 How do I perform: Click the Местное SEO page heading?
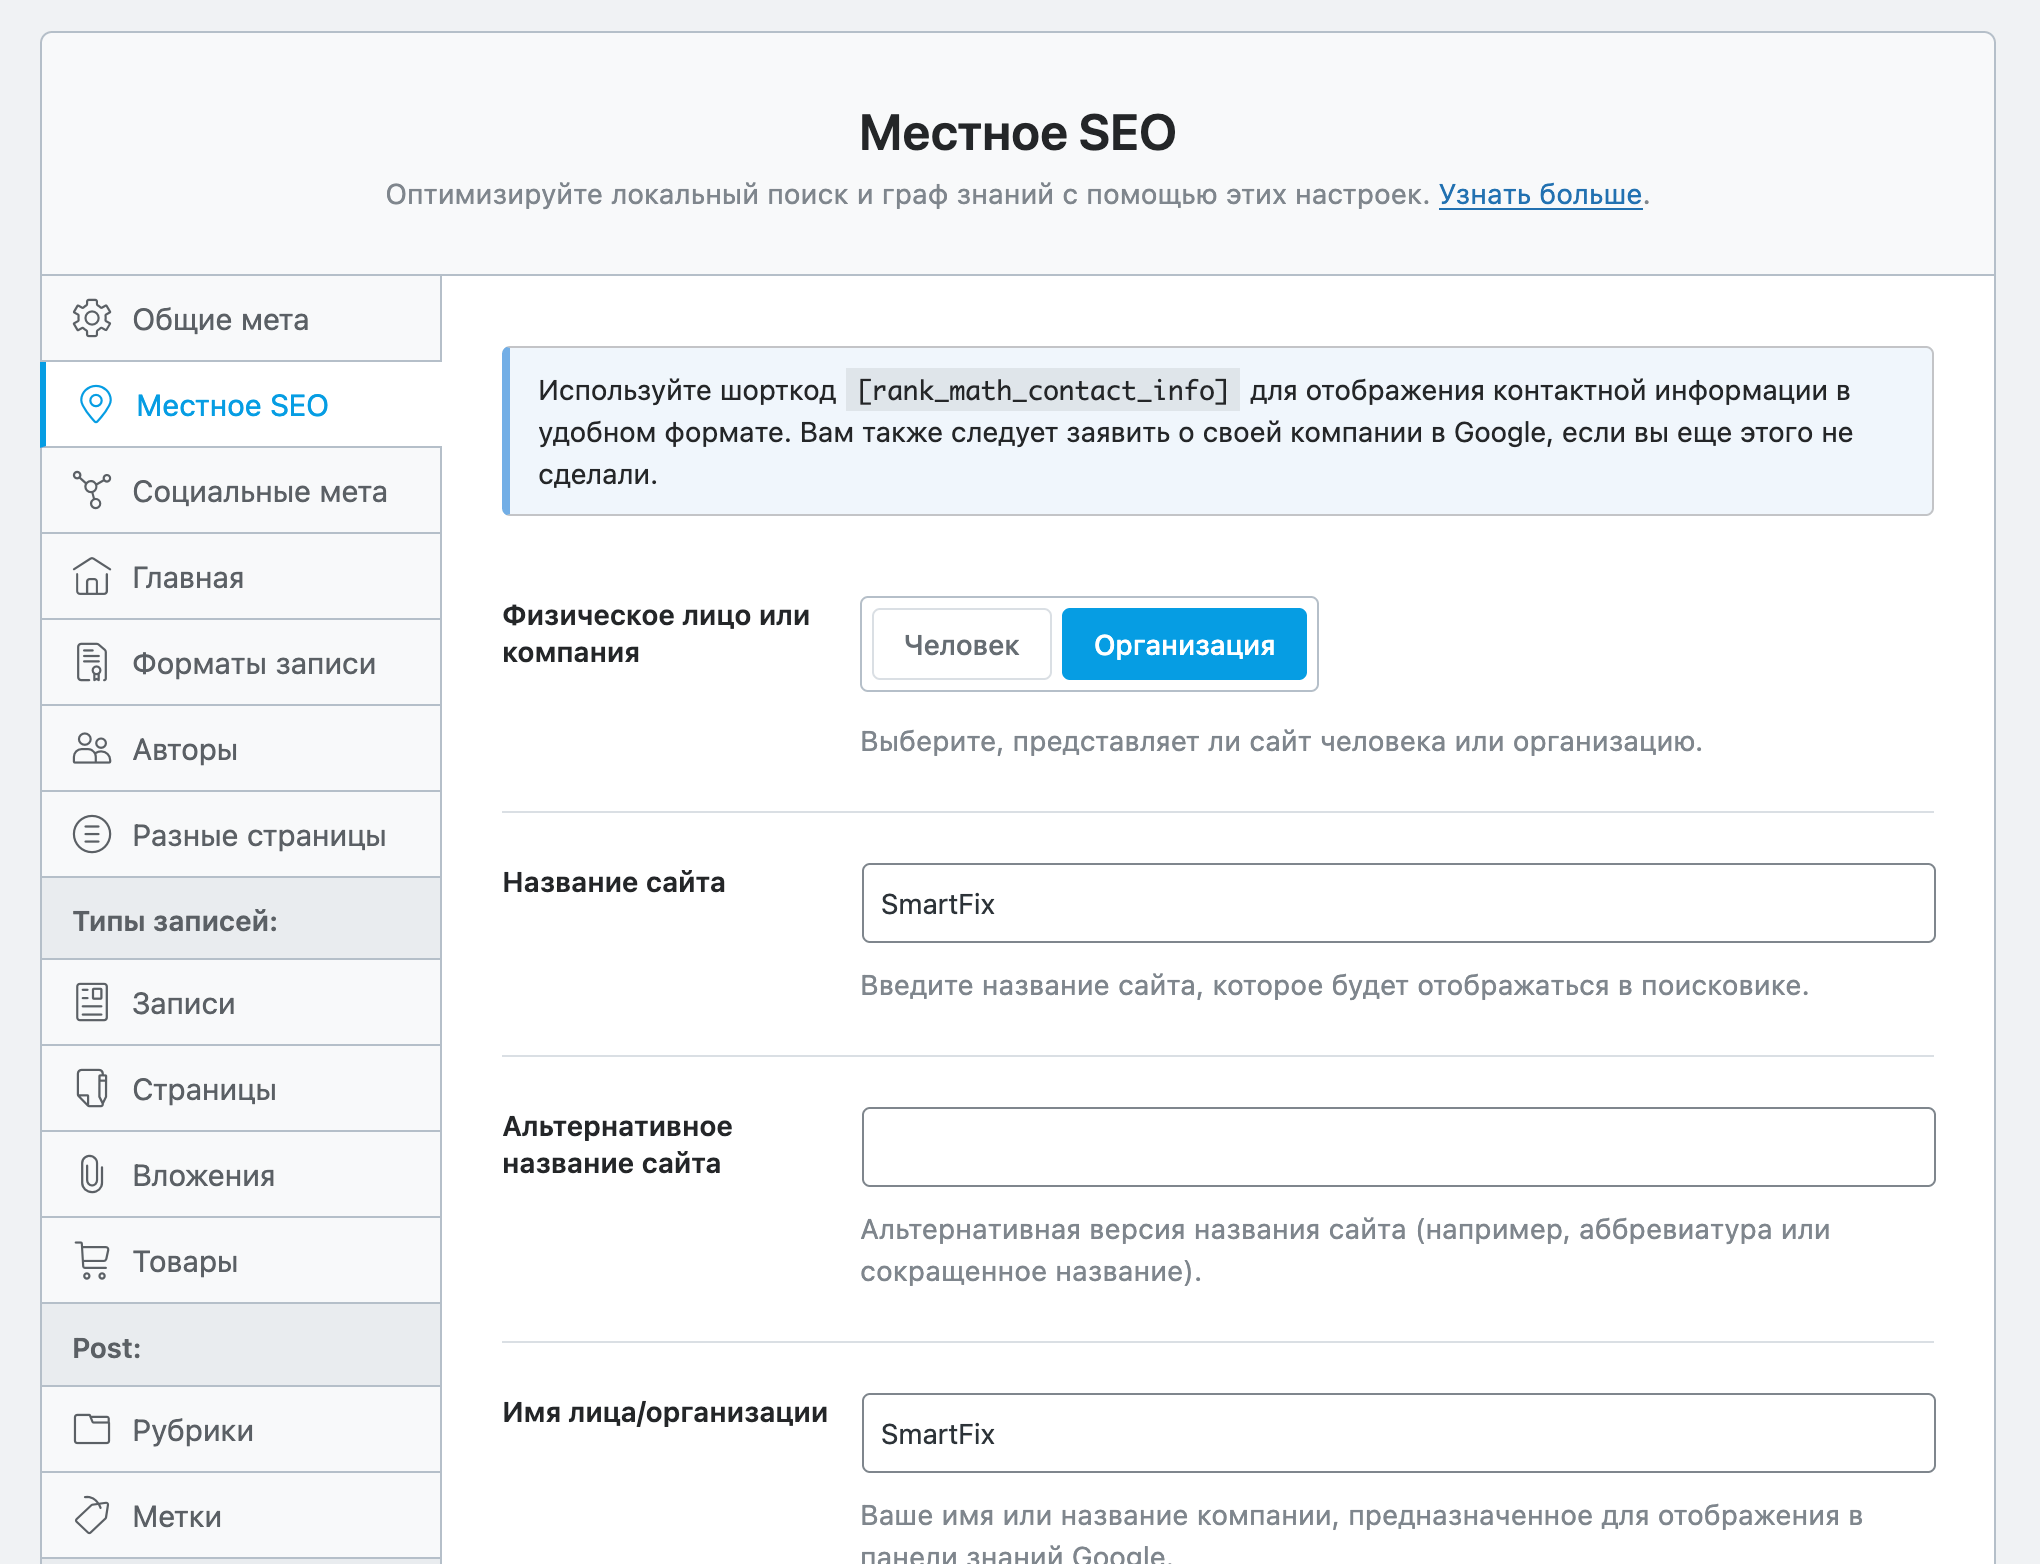coord(1018,133)
